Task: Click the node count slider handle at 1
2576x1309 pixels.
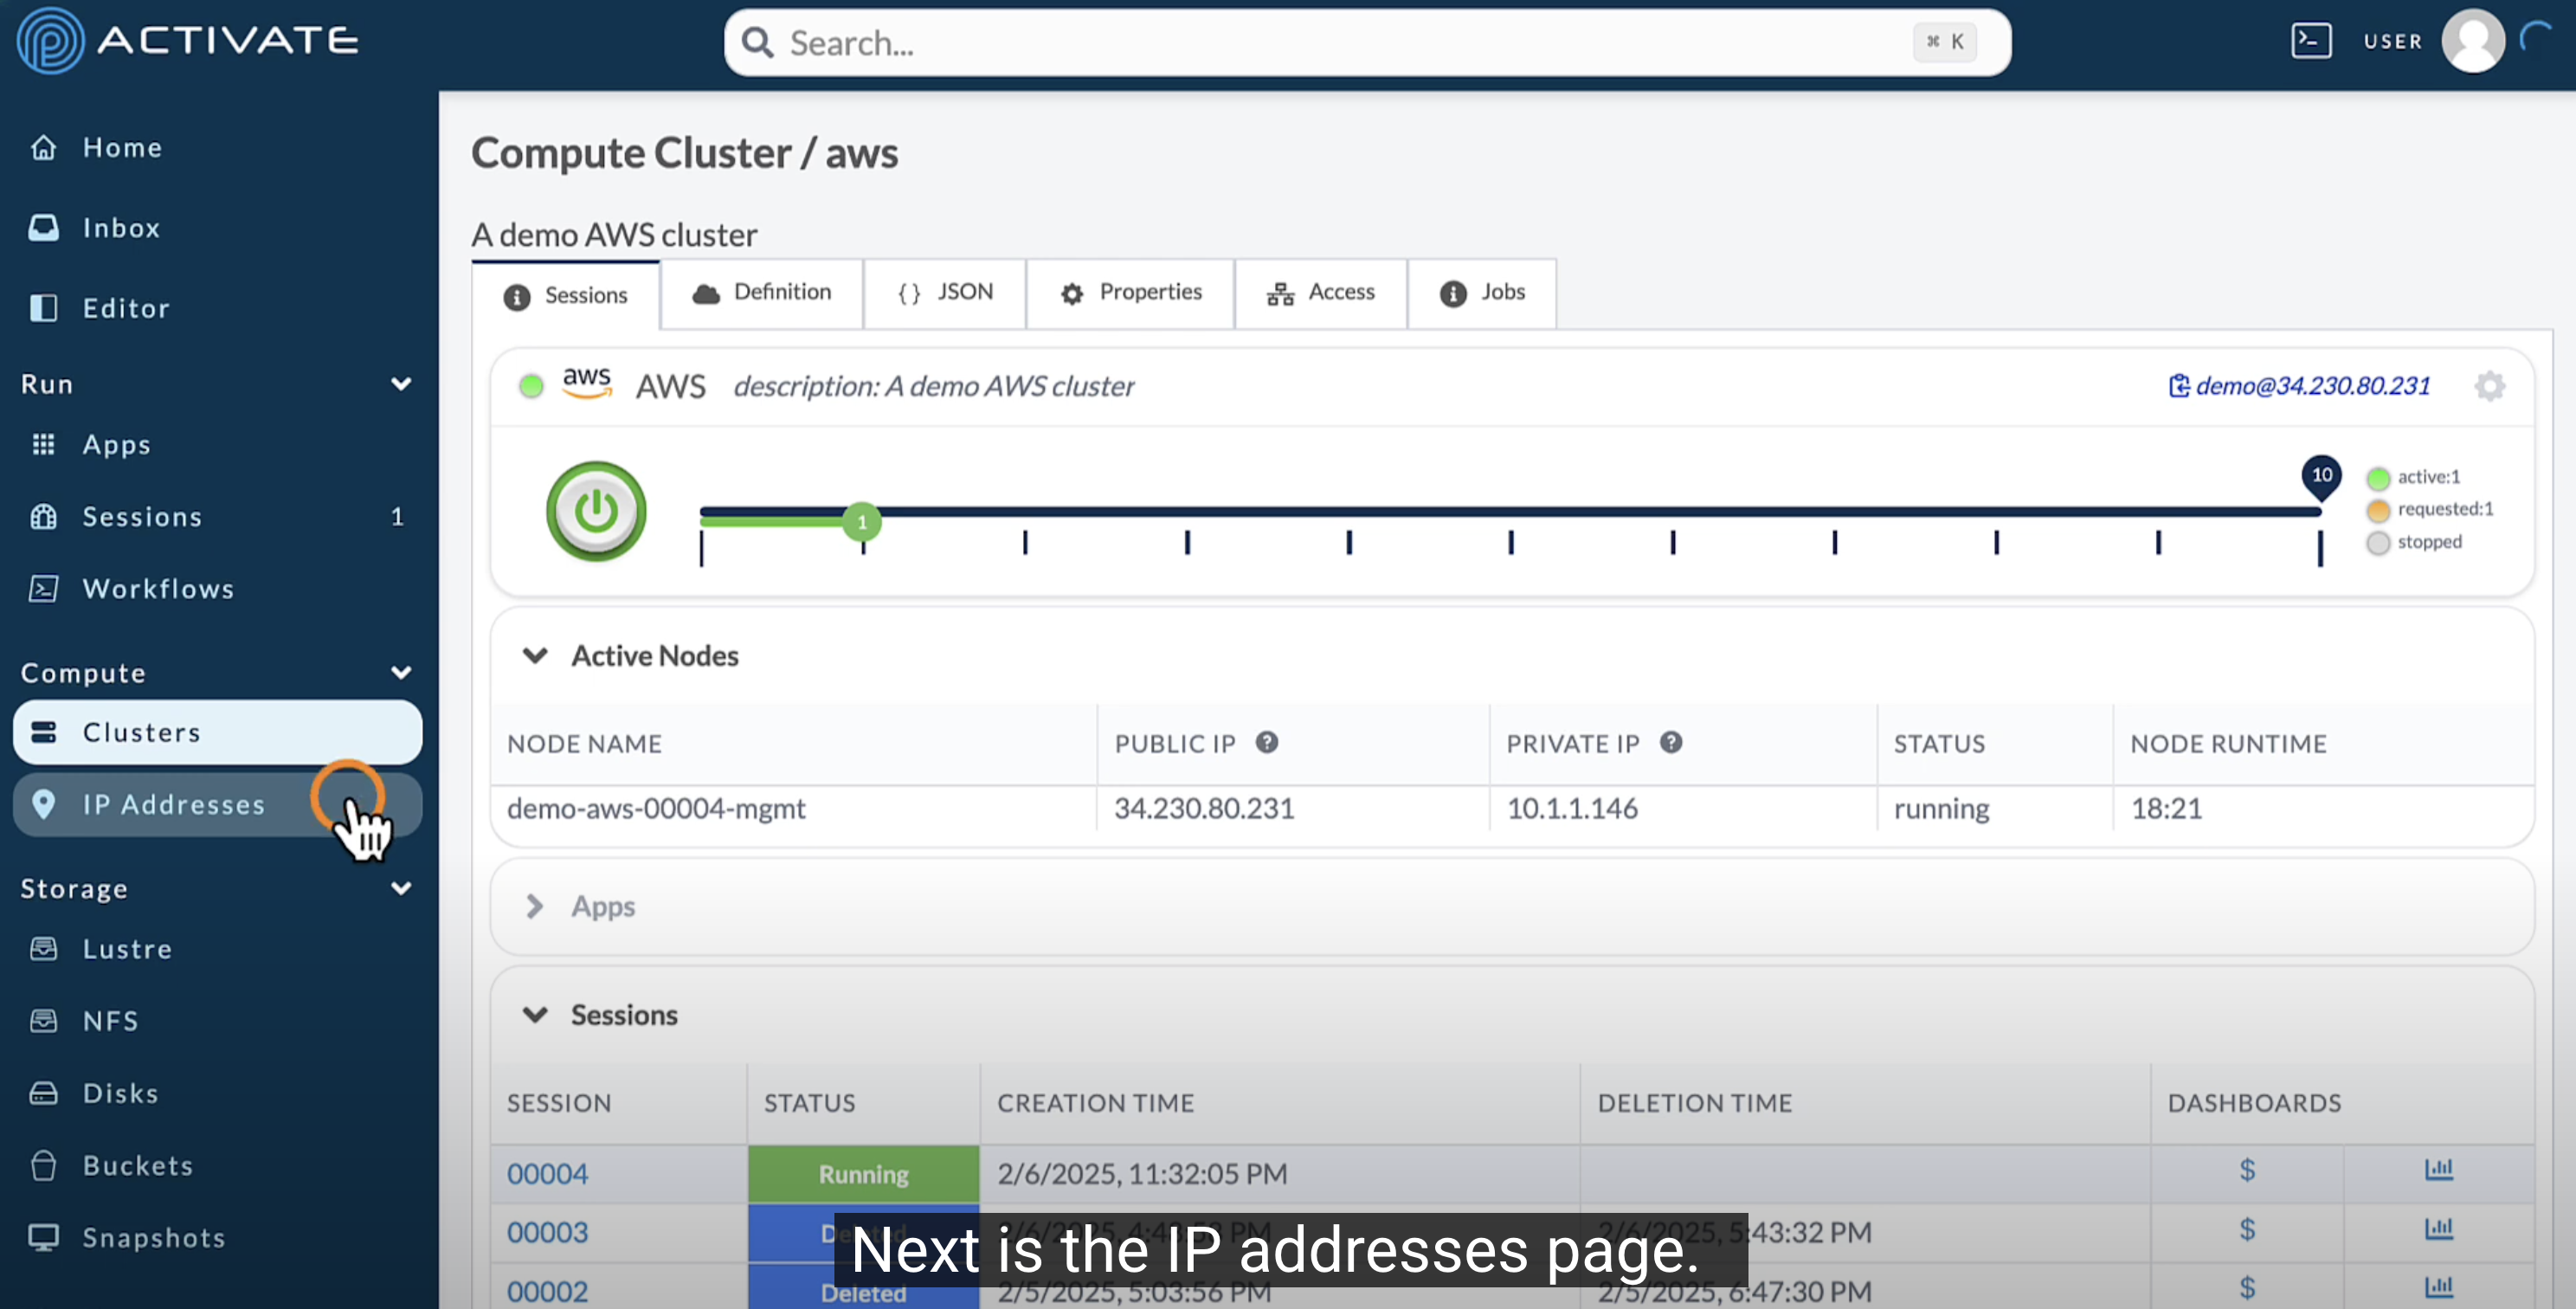Action: (862, 522)
